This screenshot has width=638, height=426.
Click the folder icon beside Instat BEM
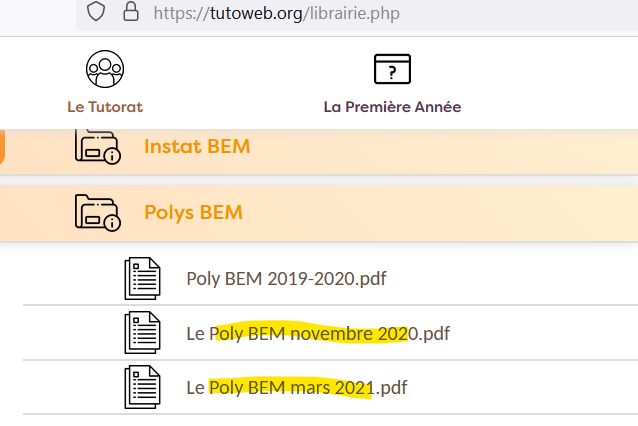[x=97, y=146]
